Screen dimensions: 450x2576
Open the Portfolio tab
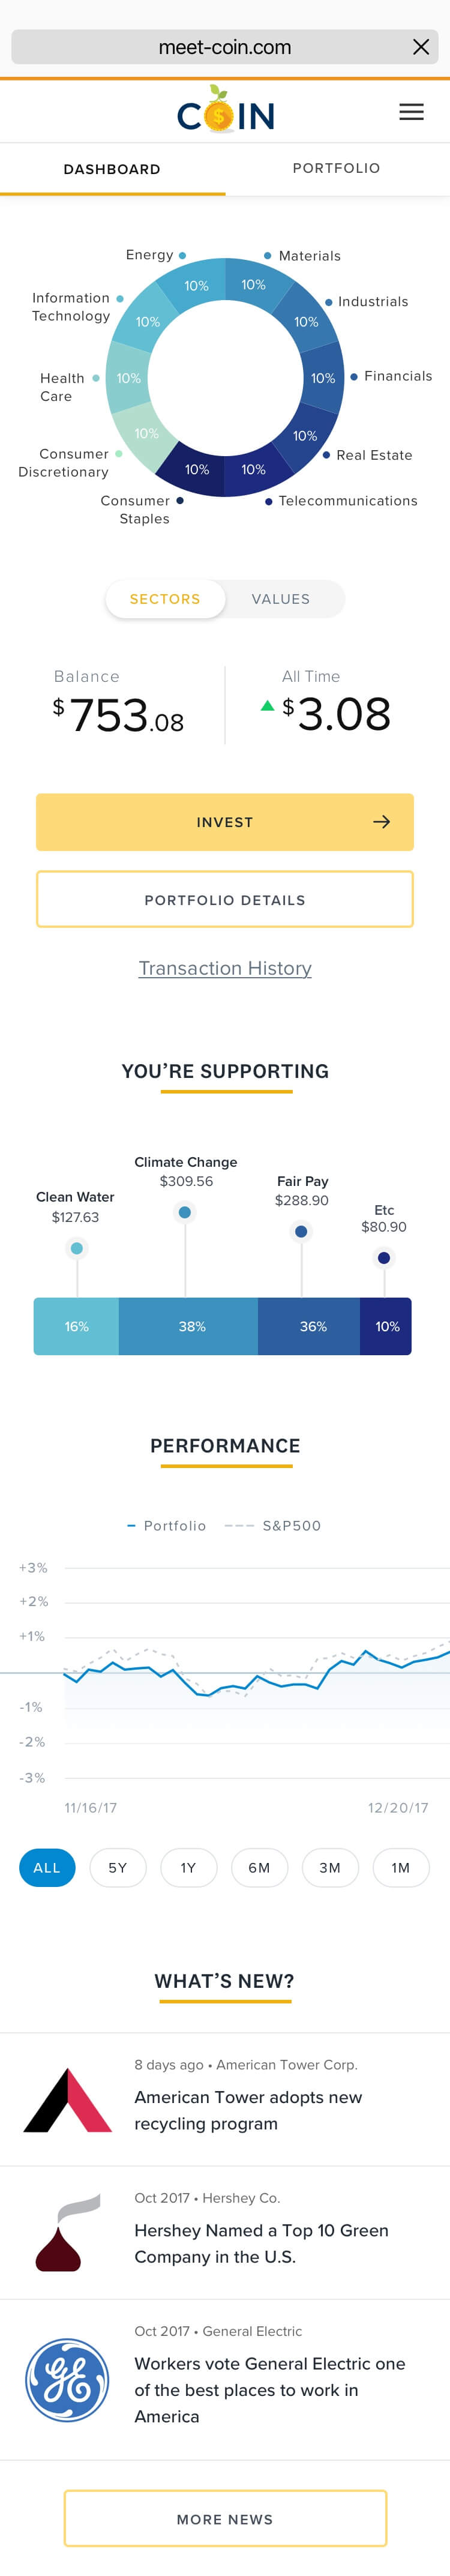tap(336, 168)
